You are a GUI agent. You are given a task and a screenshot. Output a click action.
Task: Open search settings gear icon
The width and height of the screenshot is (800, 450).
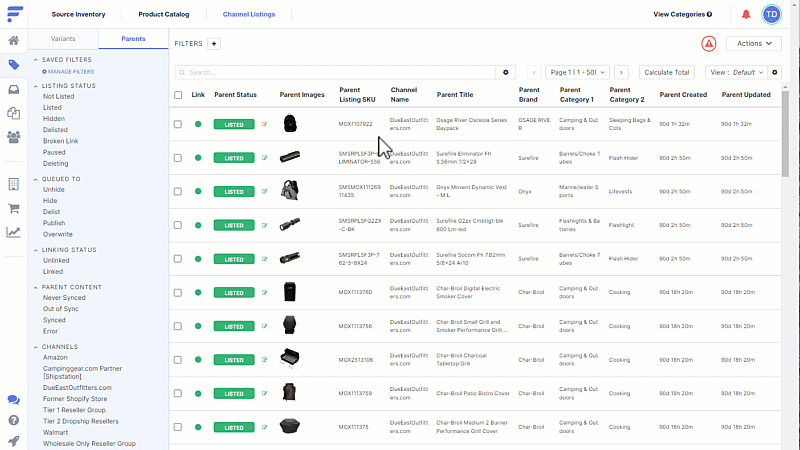click(506, 72)
